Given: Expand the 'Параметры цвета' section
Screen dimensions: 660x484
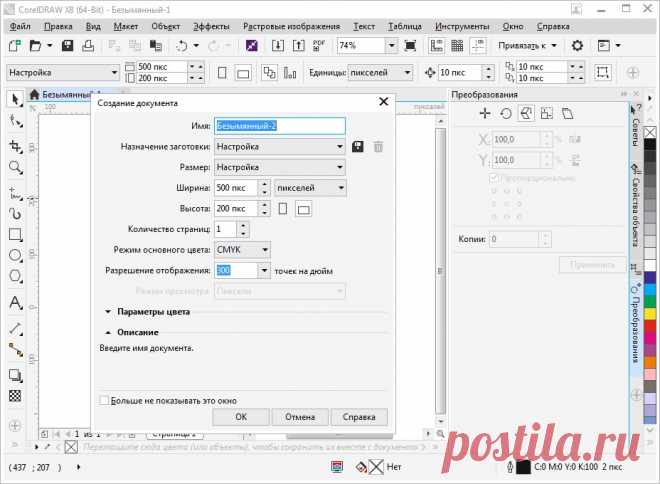Looking at the screenshot, I should tap(108, 312).
